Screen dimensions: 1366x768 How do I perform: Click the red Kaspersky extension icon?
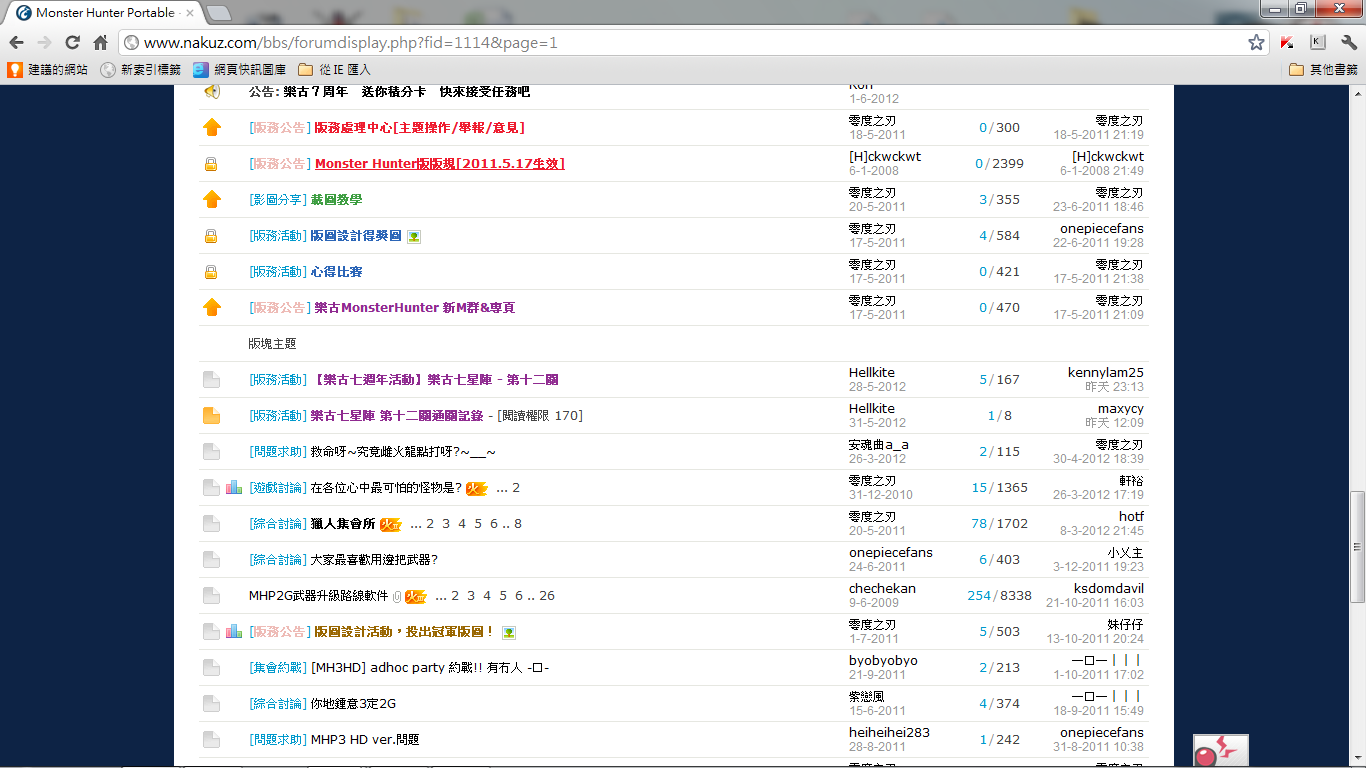[1288, 42]
